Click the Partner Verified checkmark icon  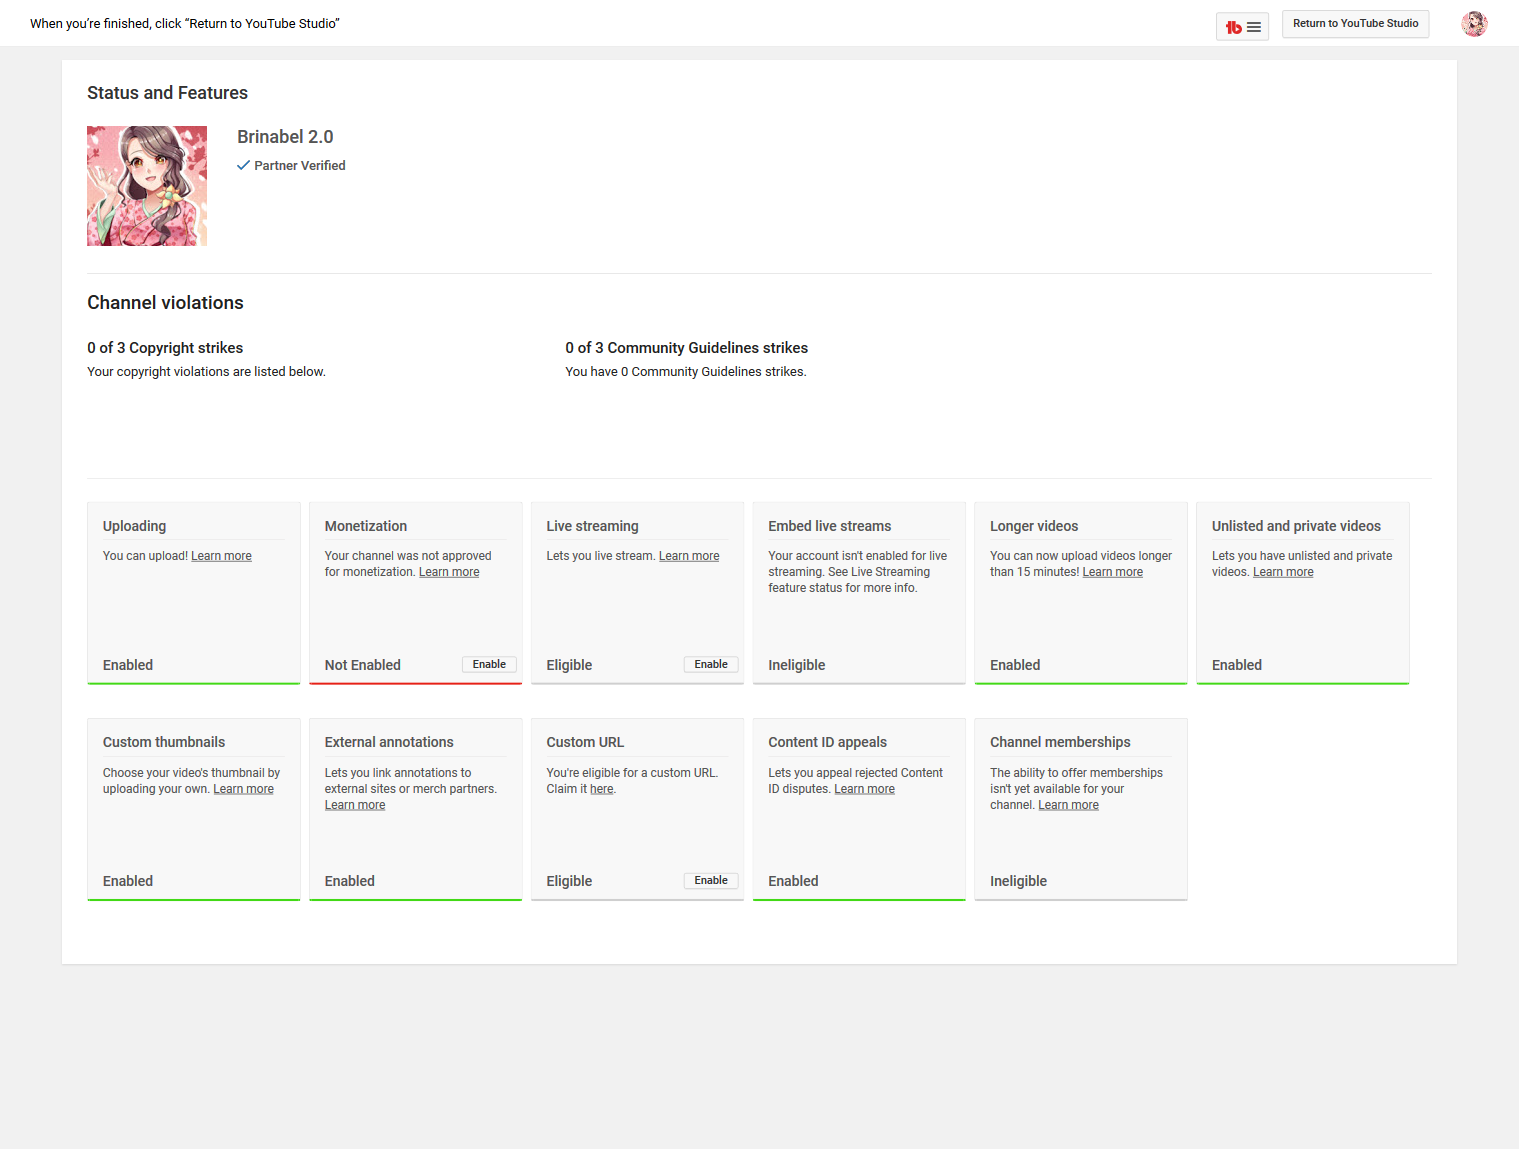pos(243,165)
